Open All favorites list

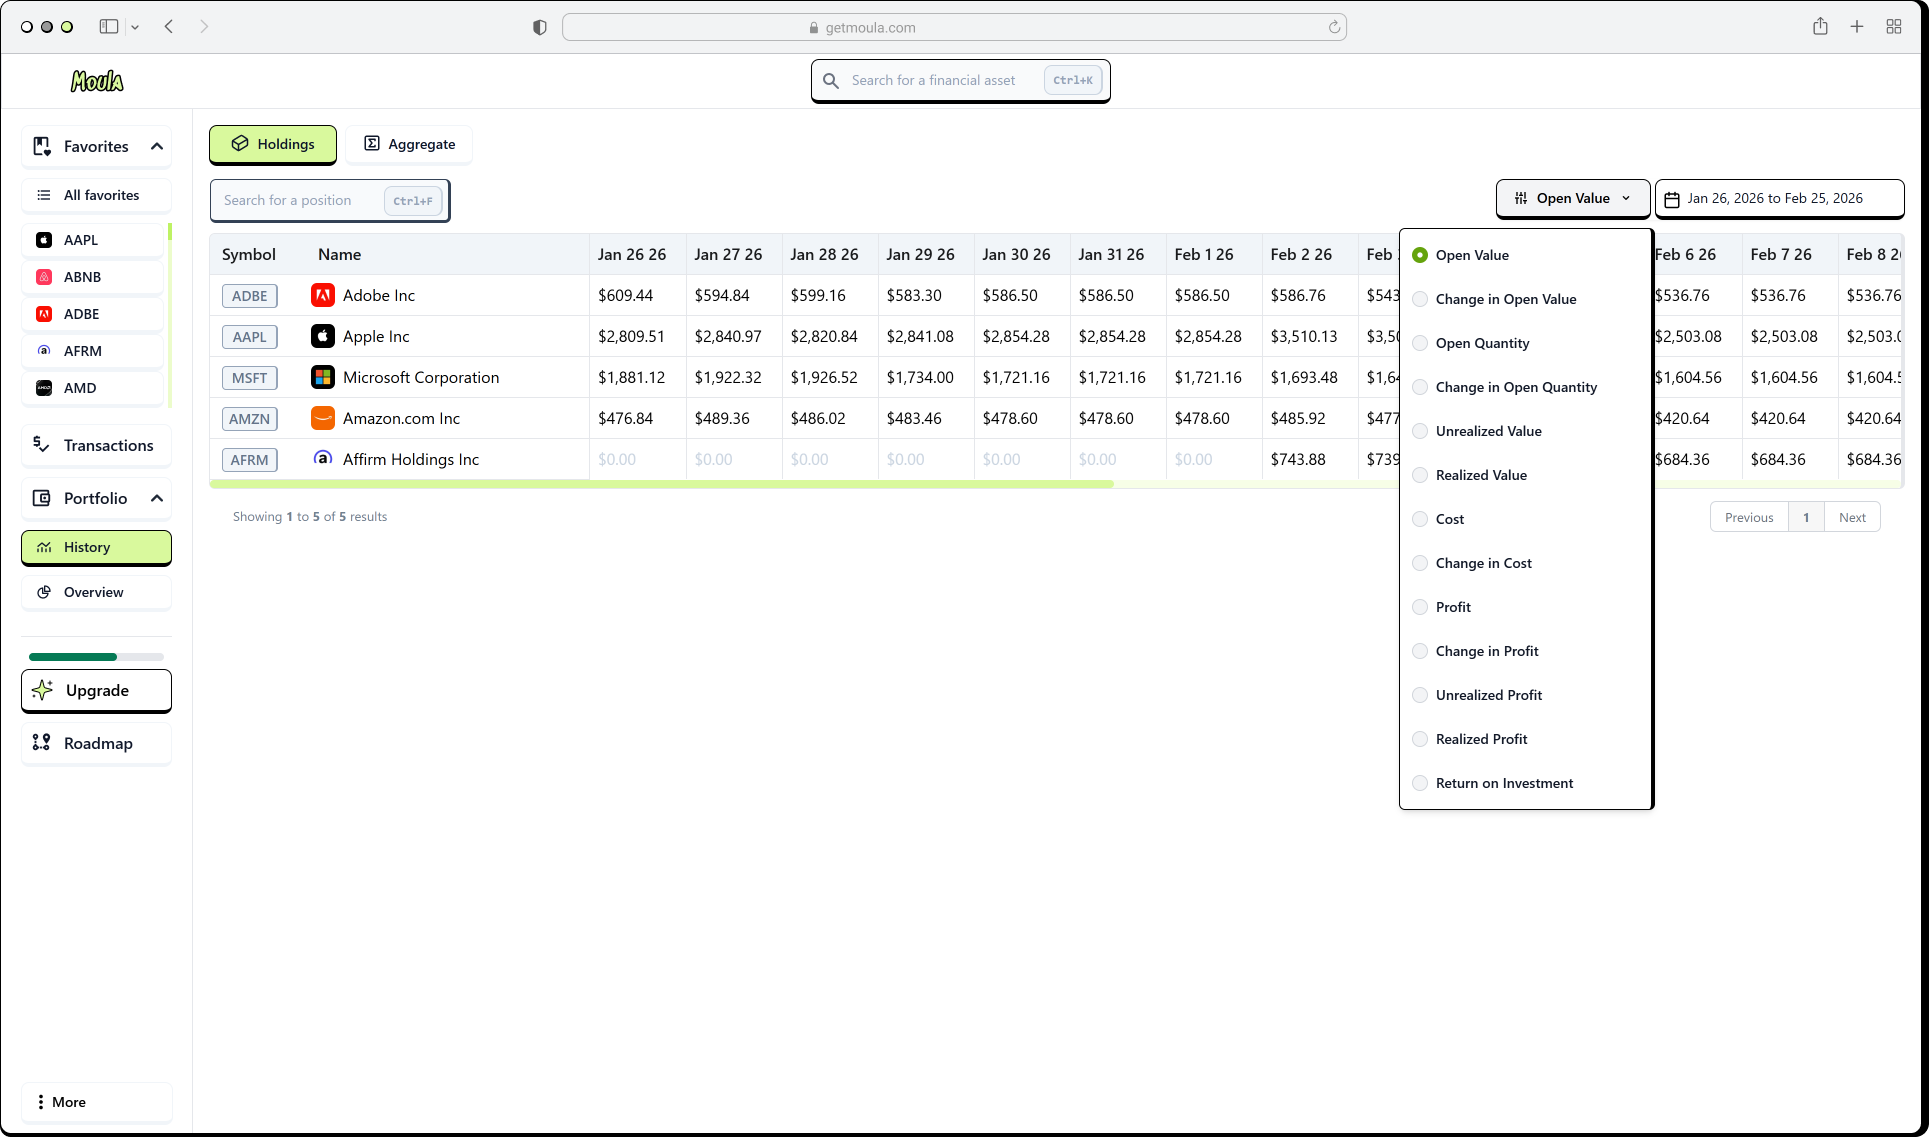96,195
